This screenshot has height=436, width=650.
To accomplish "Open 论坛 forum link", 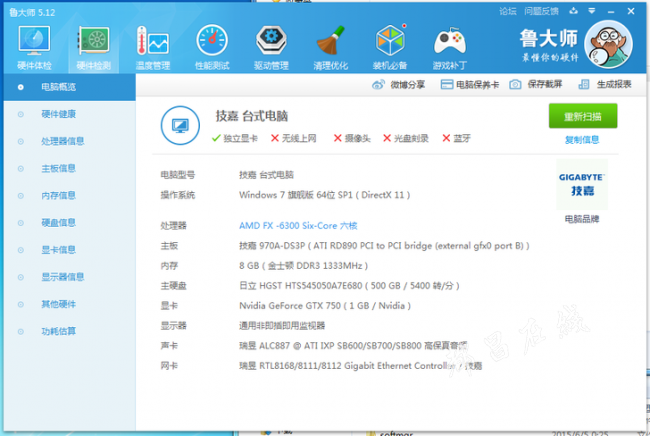I will [x=507, y=11].
